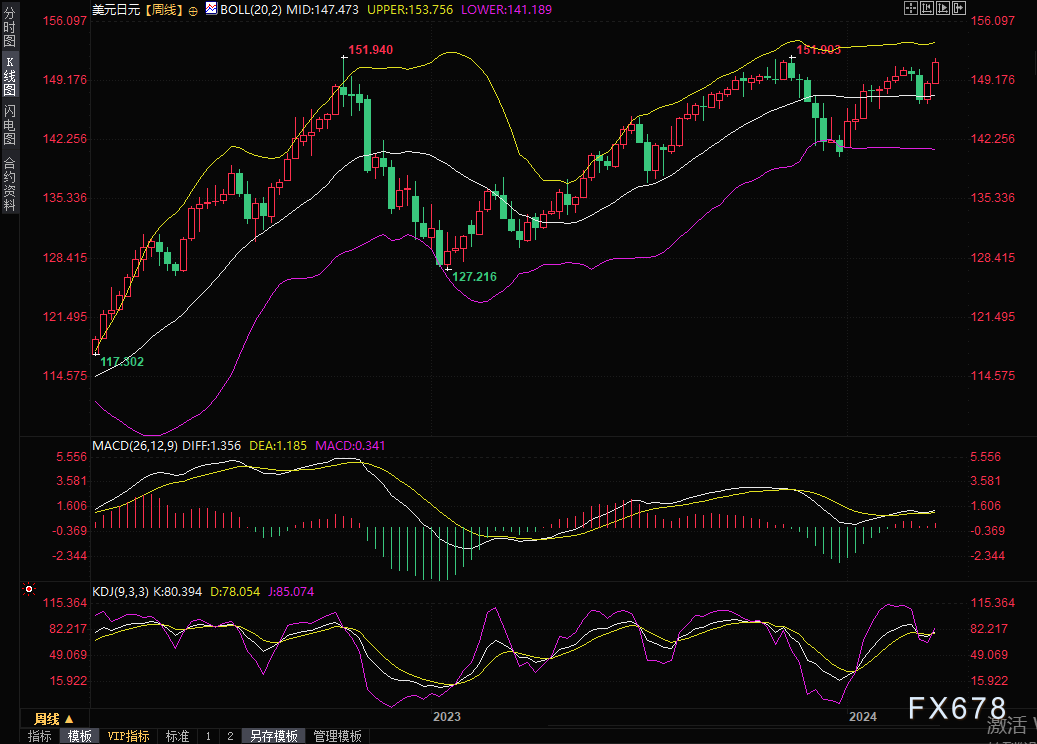Click the 127.216 low price label

tap(474, 277)
